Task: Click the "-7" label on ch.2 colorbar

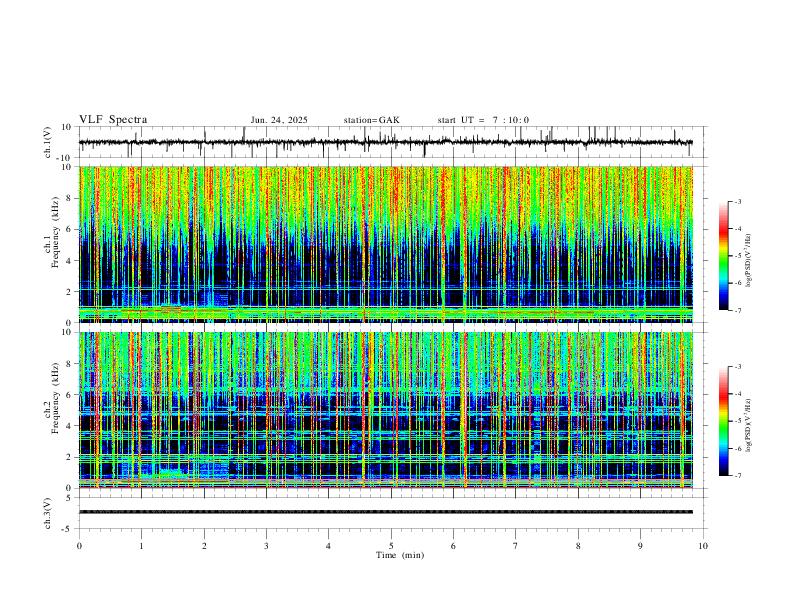Action: [737, 476]
